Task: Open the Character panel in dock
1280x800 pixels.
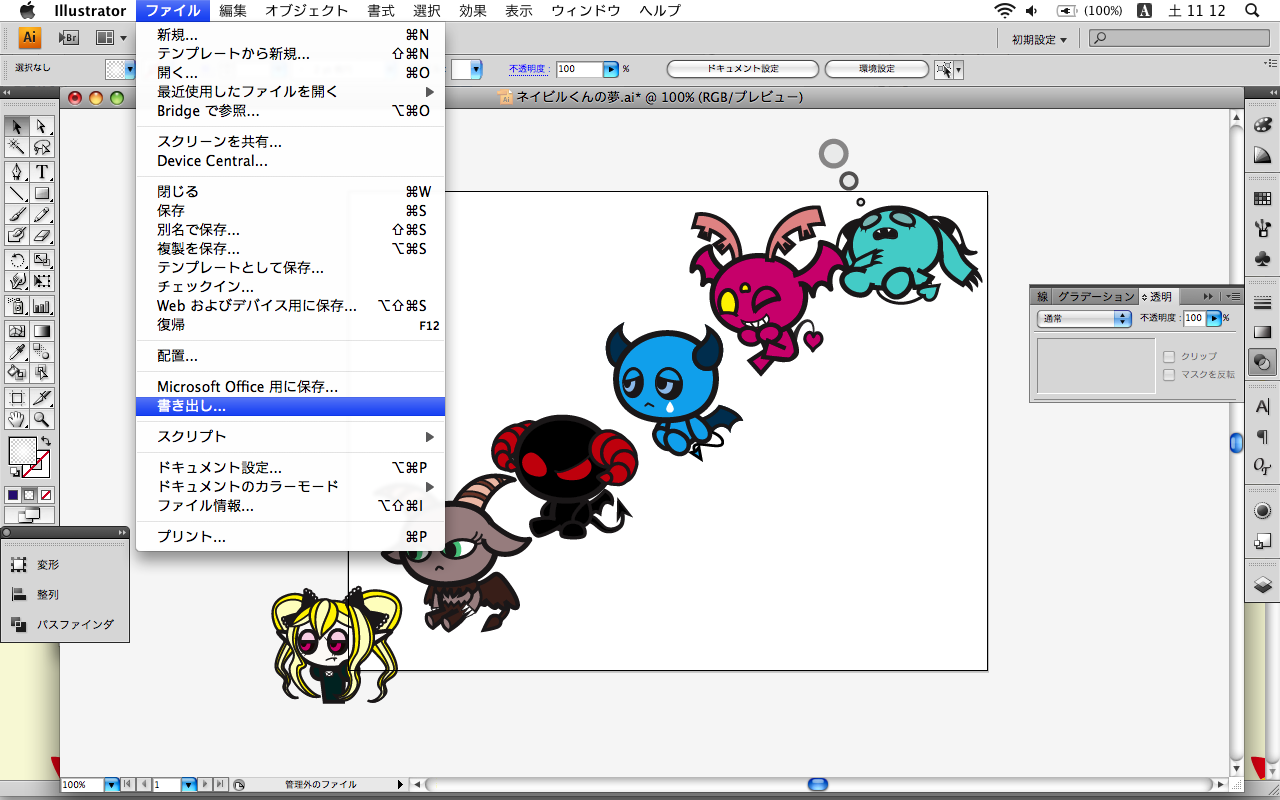Action: (1262, 407)
